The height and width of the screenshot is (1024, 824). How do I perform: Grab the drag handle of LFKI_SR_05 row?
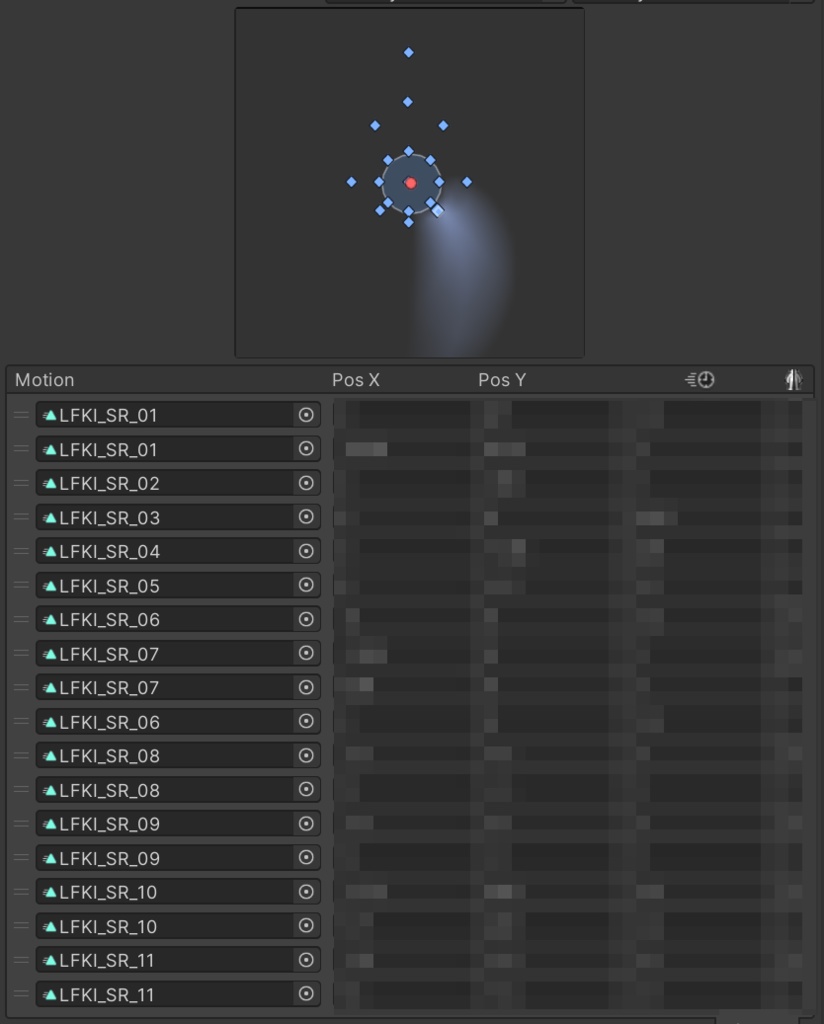[21, 585]
